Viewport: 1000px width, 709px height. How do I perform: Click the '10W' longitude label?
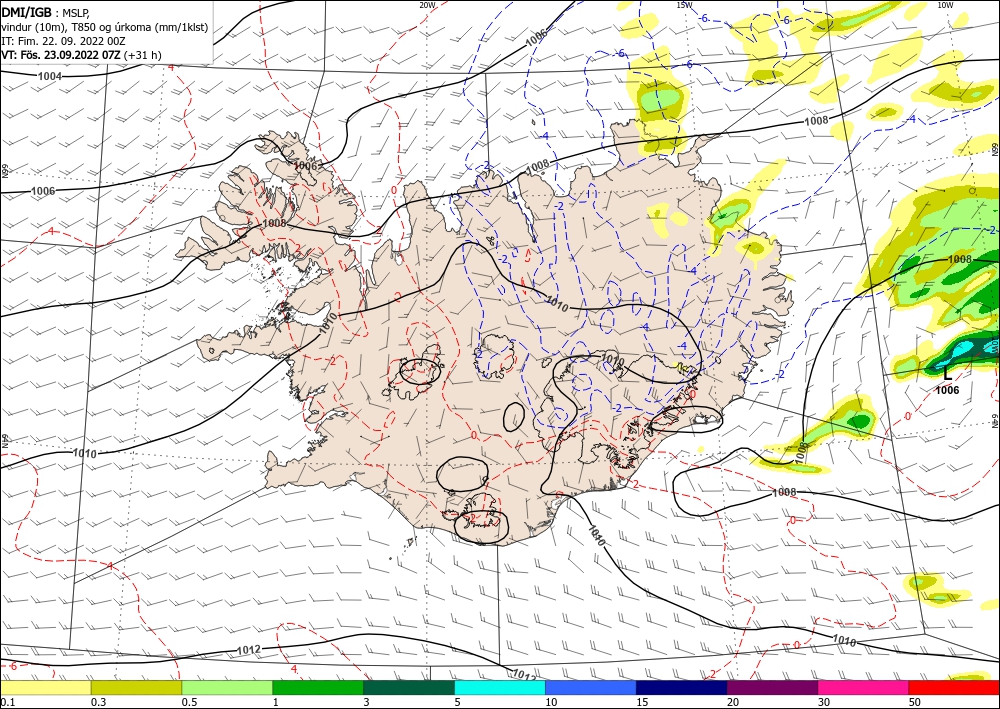coord(945,5)
